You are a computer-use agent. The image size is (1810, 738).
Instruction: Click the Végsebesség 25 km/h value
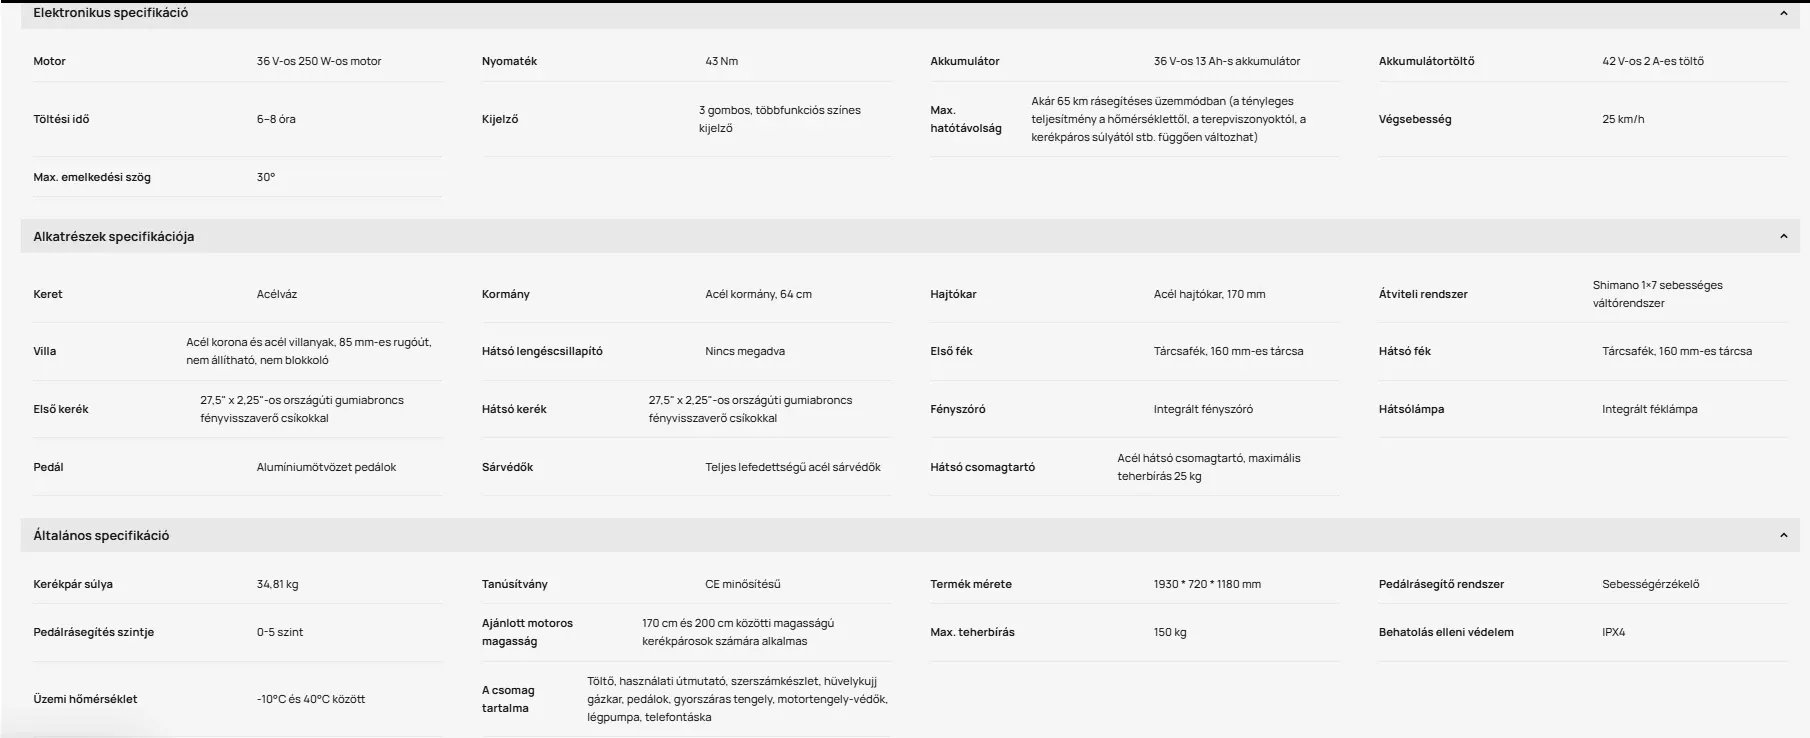click(x=1622, y=119)
